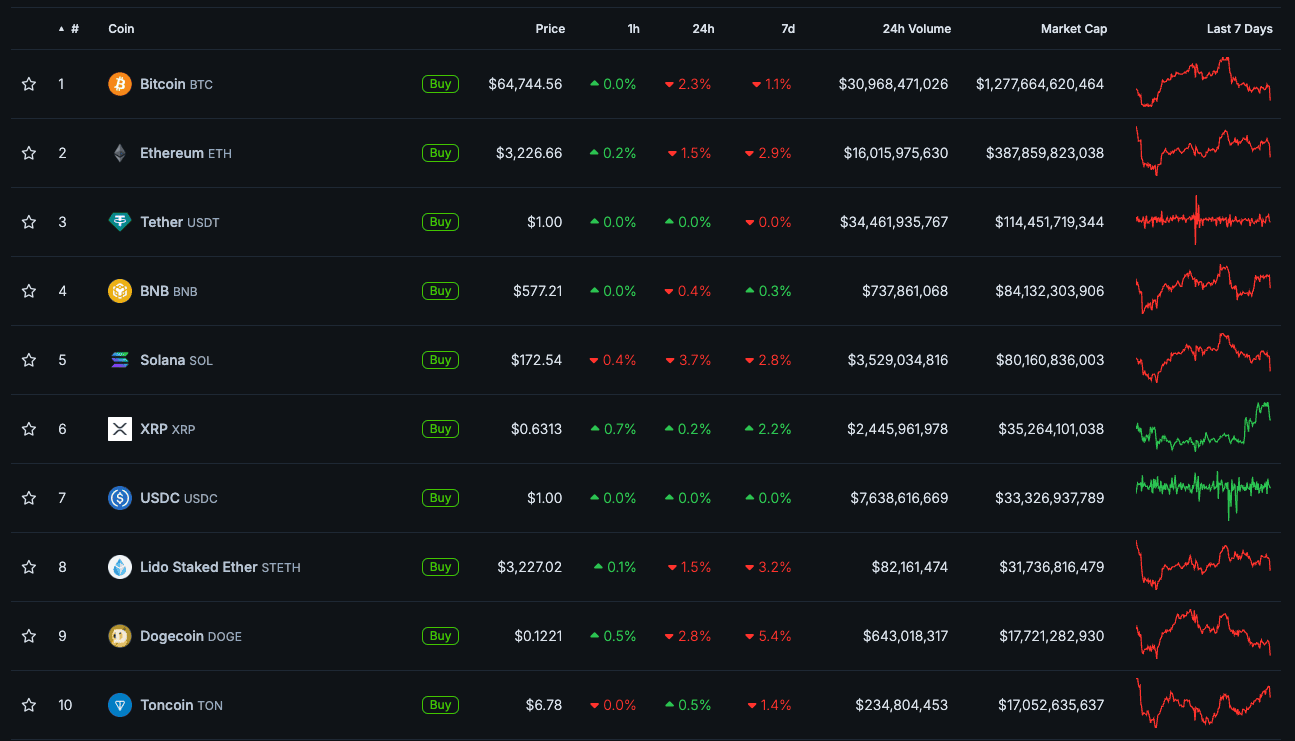Open XRP's green 7-day sparkline
Image resolution: width=1295 pixels, height=741 pixels.
coord(1203,427)
